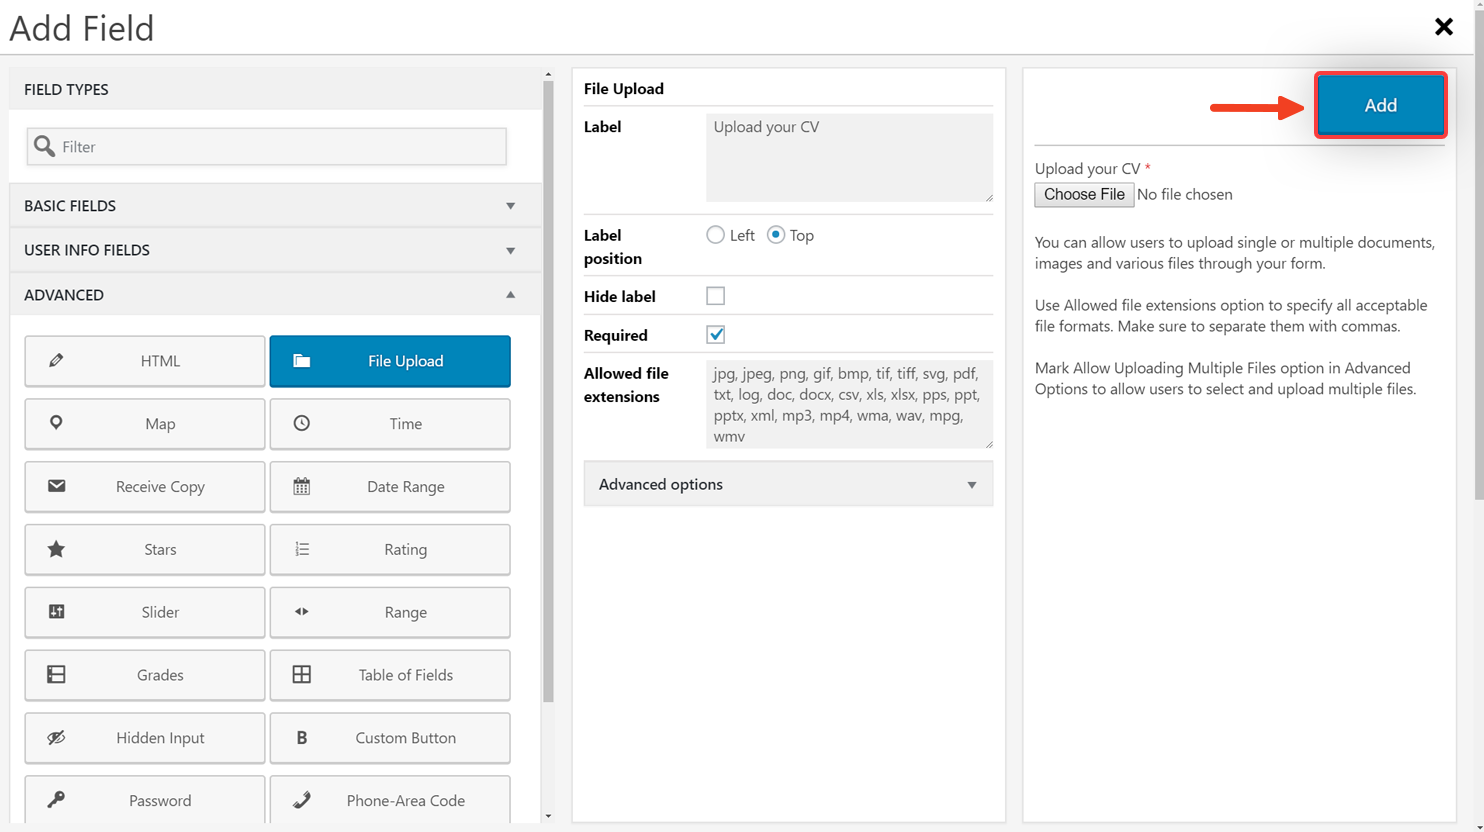Select the Date Range field
Screen dimensions: 1484x832
coord(390,487)
